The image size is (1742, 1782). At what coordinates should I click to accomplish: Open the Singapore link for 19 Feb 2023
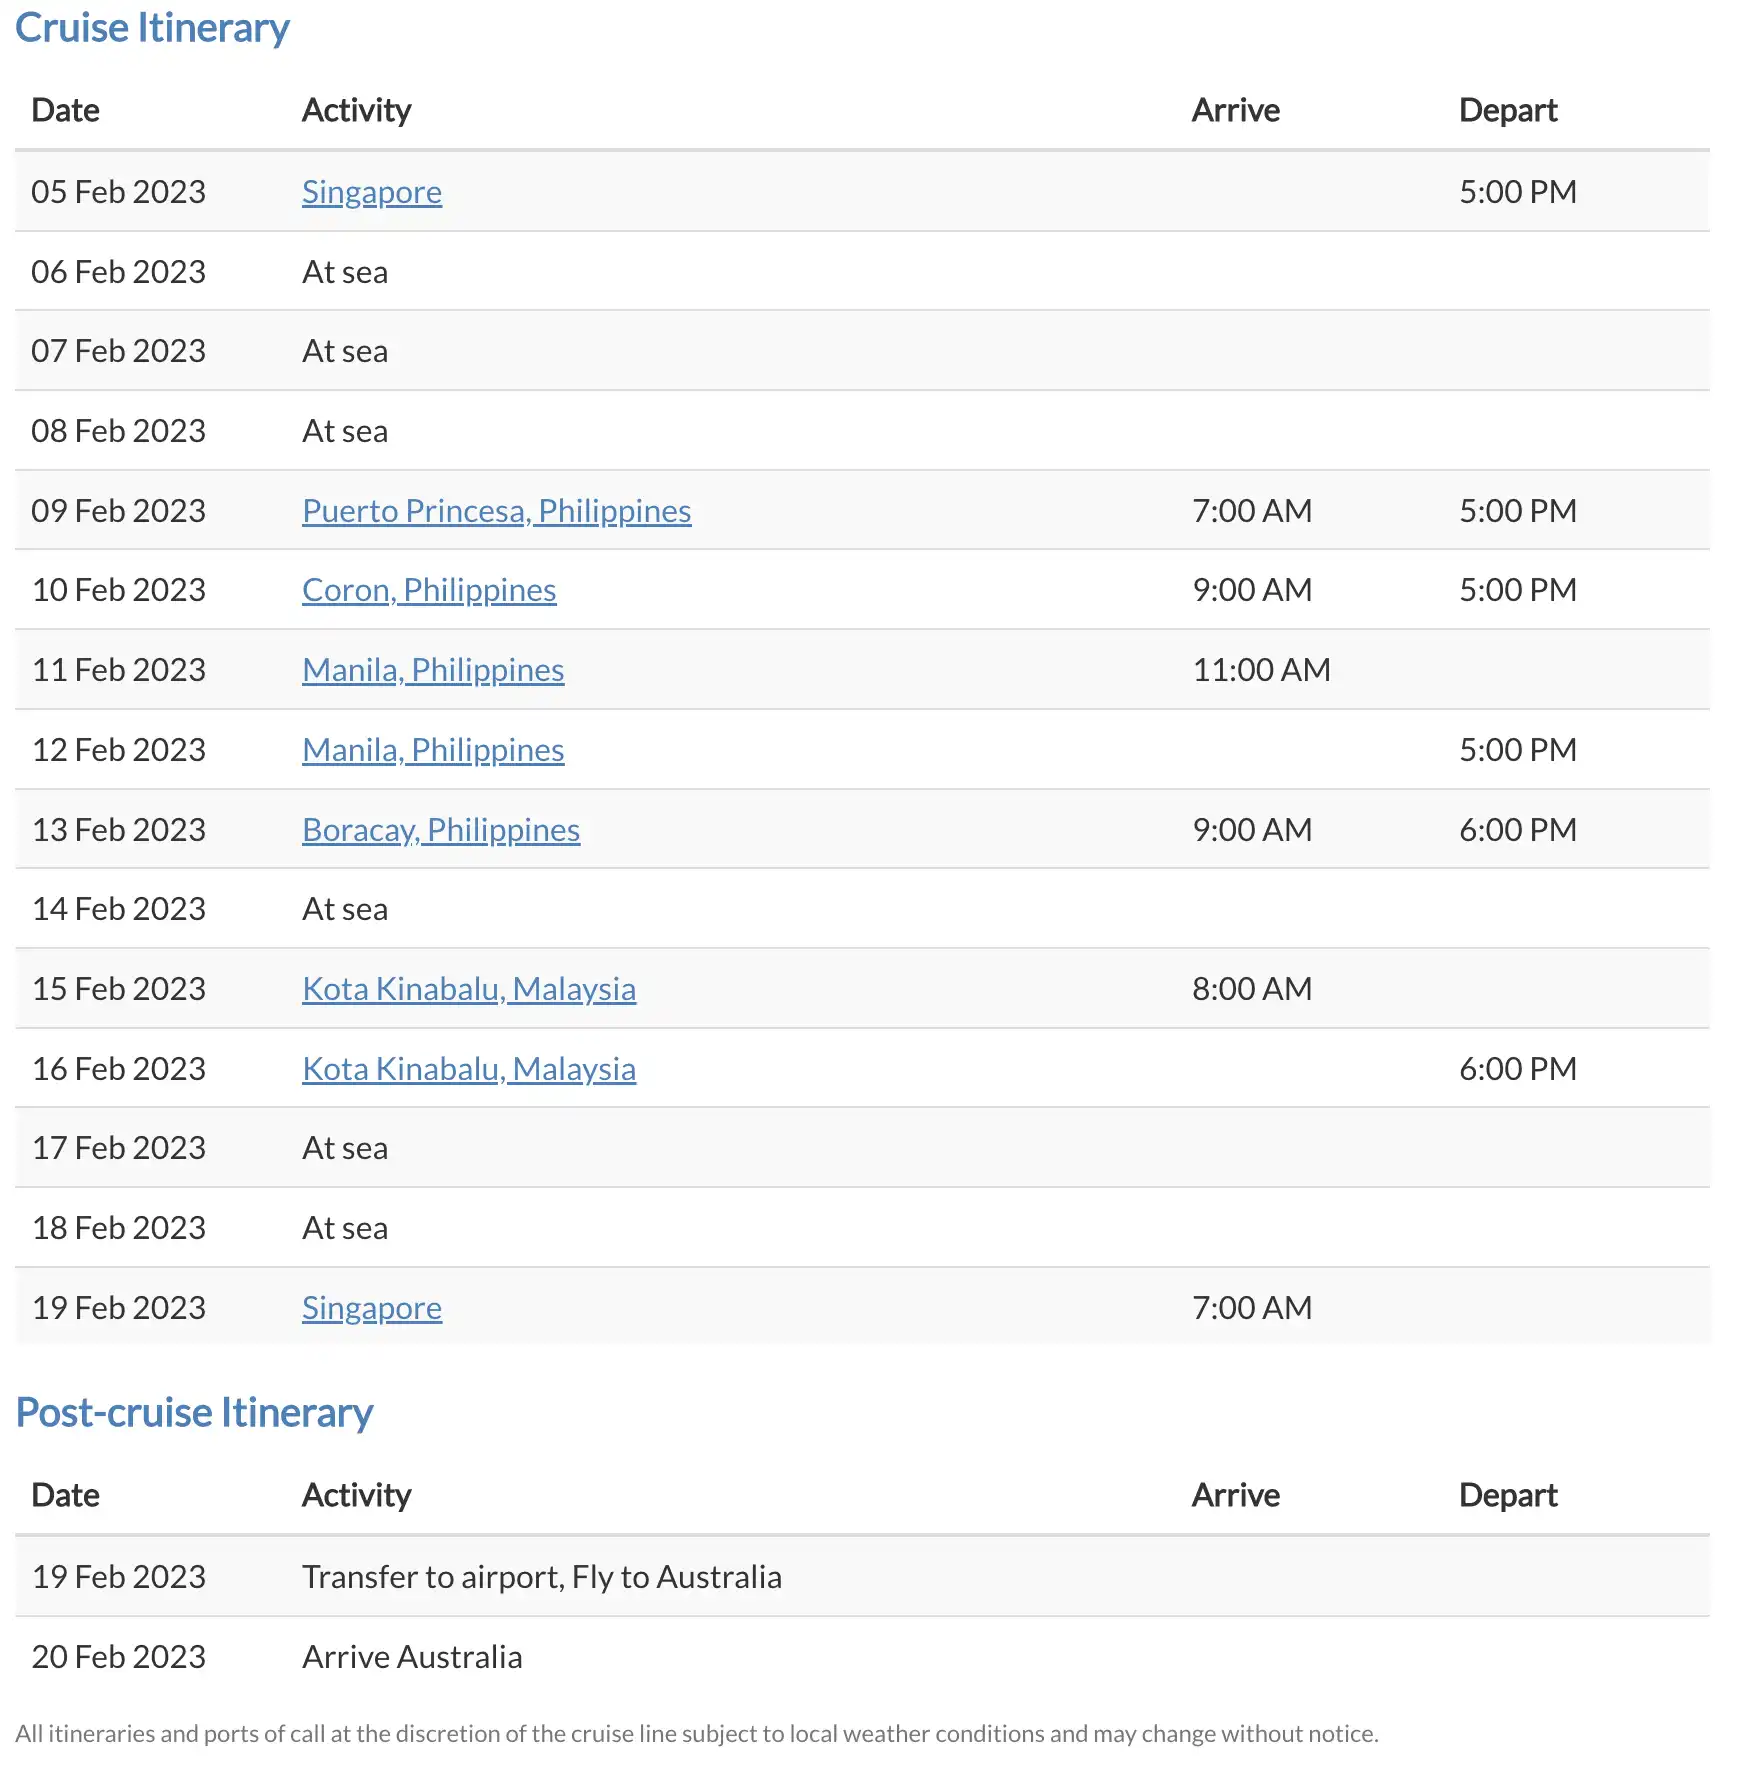pyautogui.click(x=371, y=1308)
